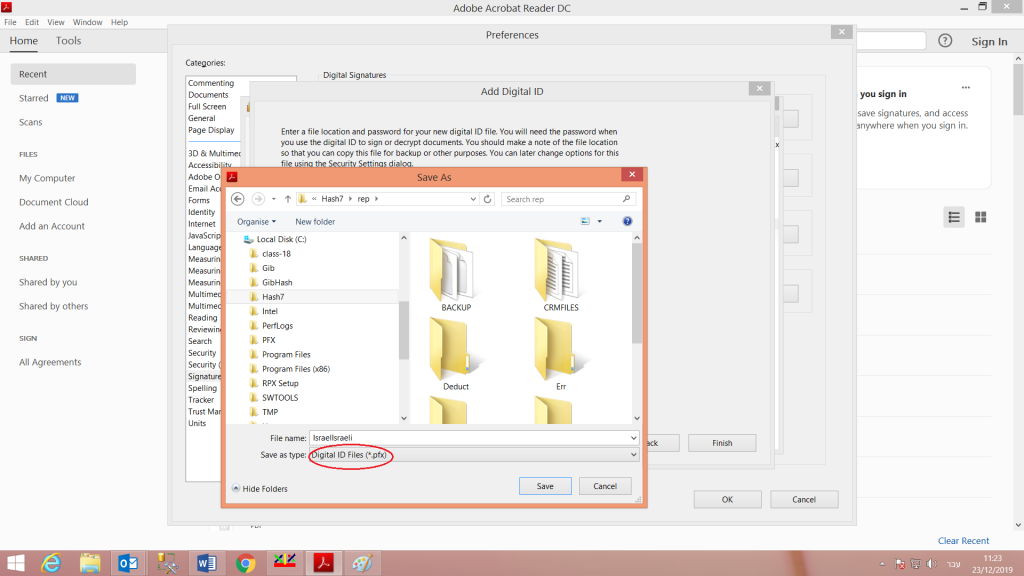Screen dimensions: 1024x576
Task: Open the Err folder
Action: click(x=560, y=354)
